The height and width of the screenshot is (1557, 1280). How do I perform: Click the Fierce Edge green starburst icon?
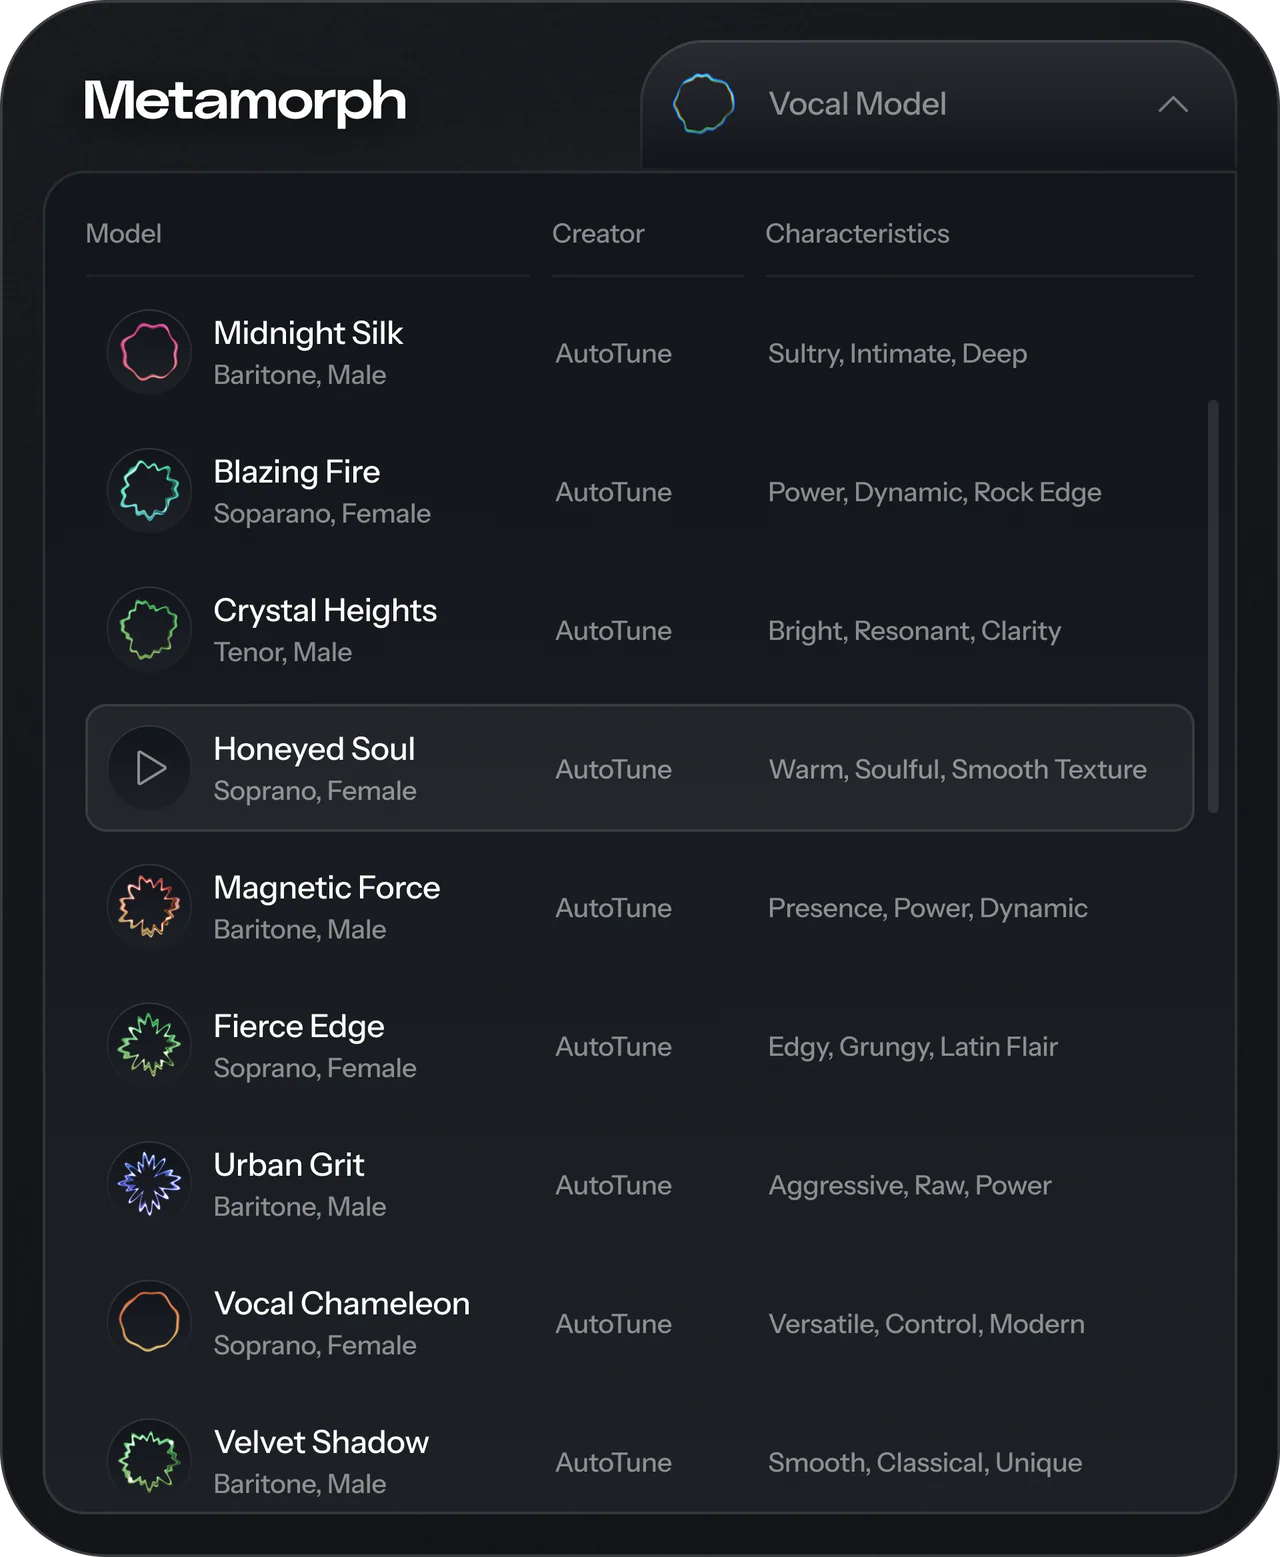coord(149,1044)
